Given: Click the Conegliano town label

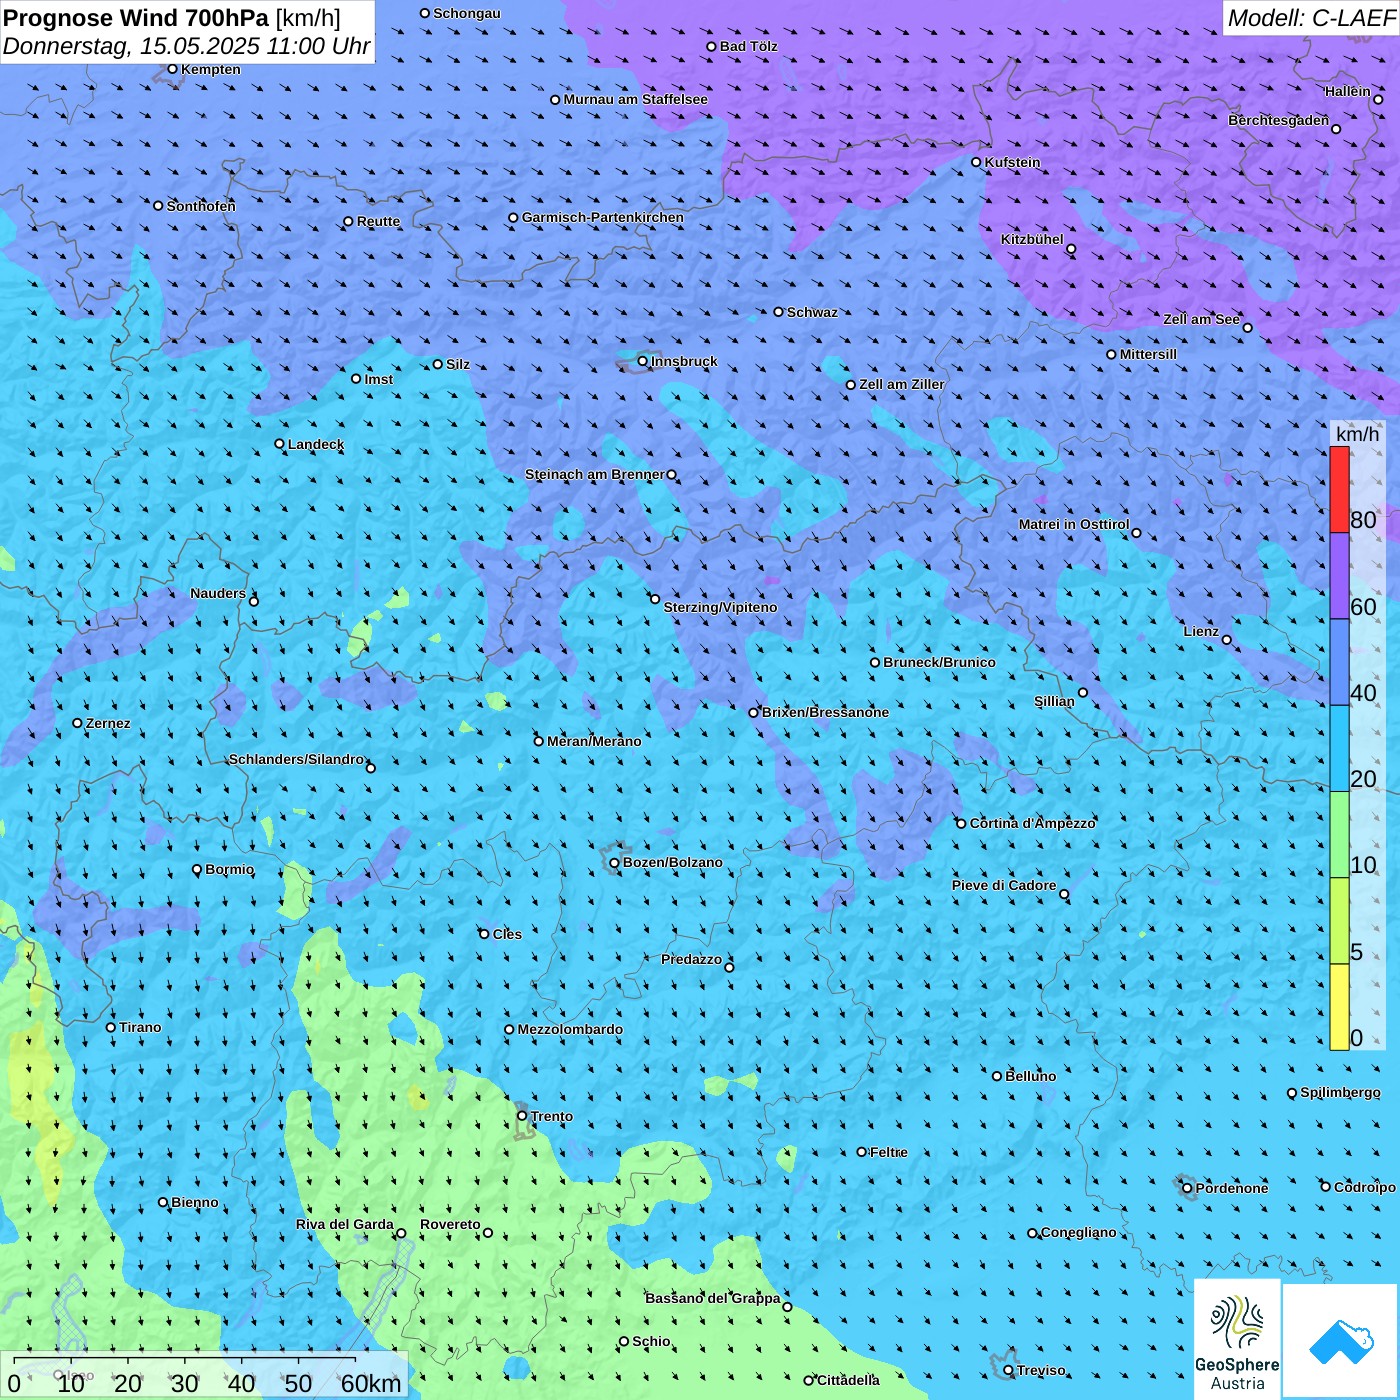Looking at the screenshot, I should [1078, 1232].
